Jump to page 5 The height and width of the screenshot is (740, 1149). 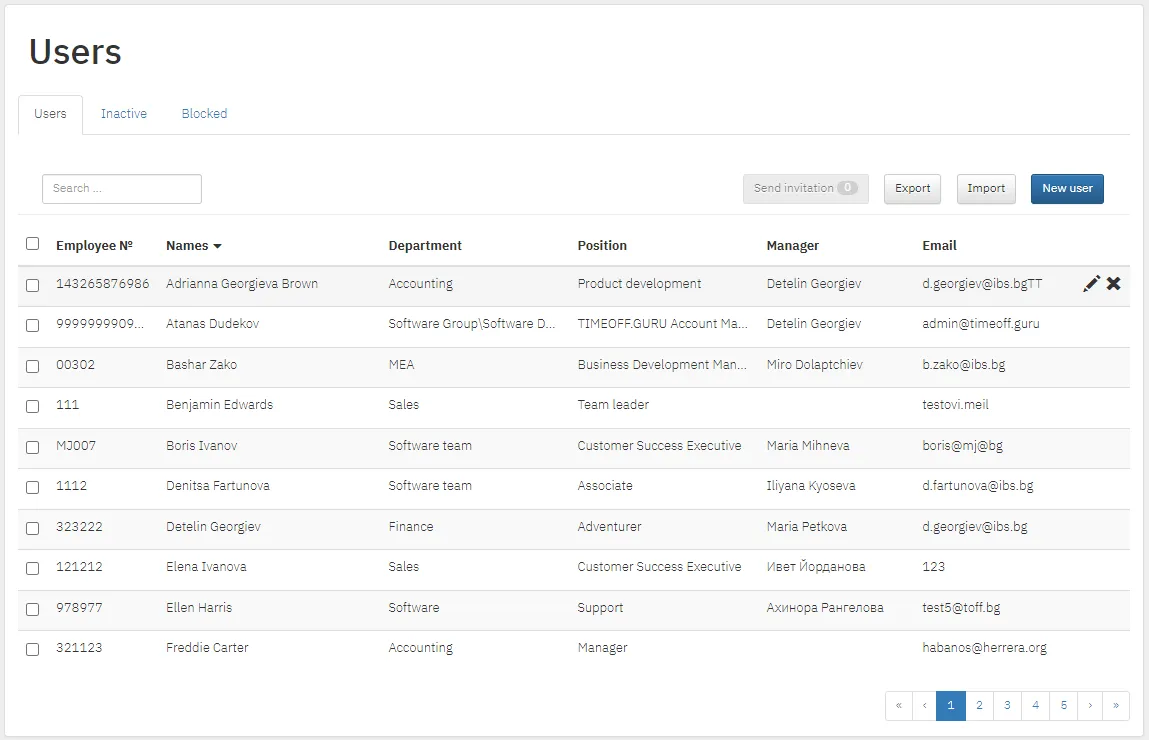[1064, 706]
